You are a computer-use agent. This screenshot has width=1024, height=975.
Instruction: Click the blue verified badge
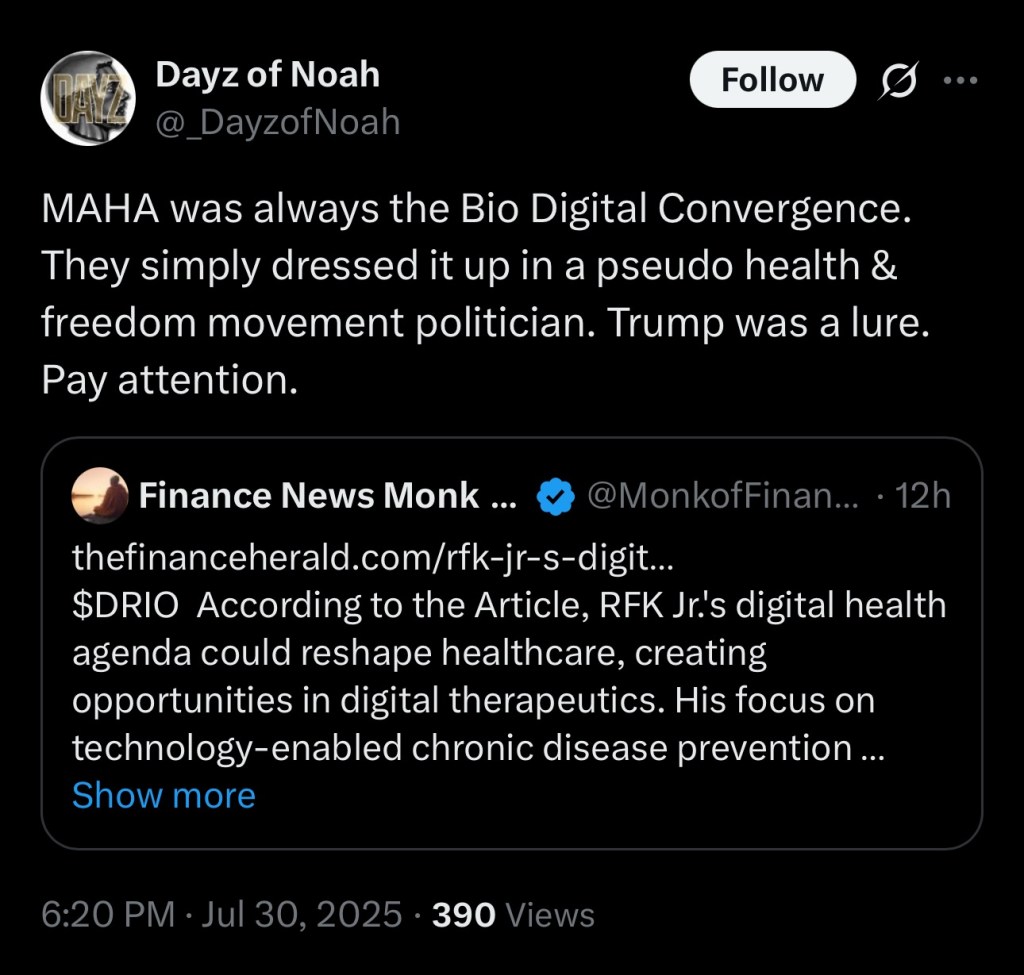point(553,496)
